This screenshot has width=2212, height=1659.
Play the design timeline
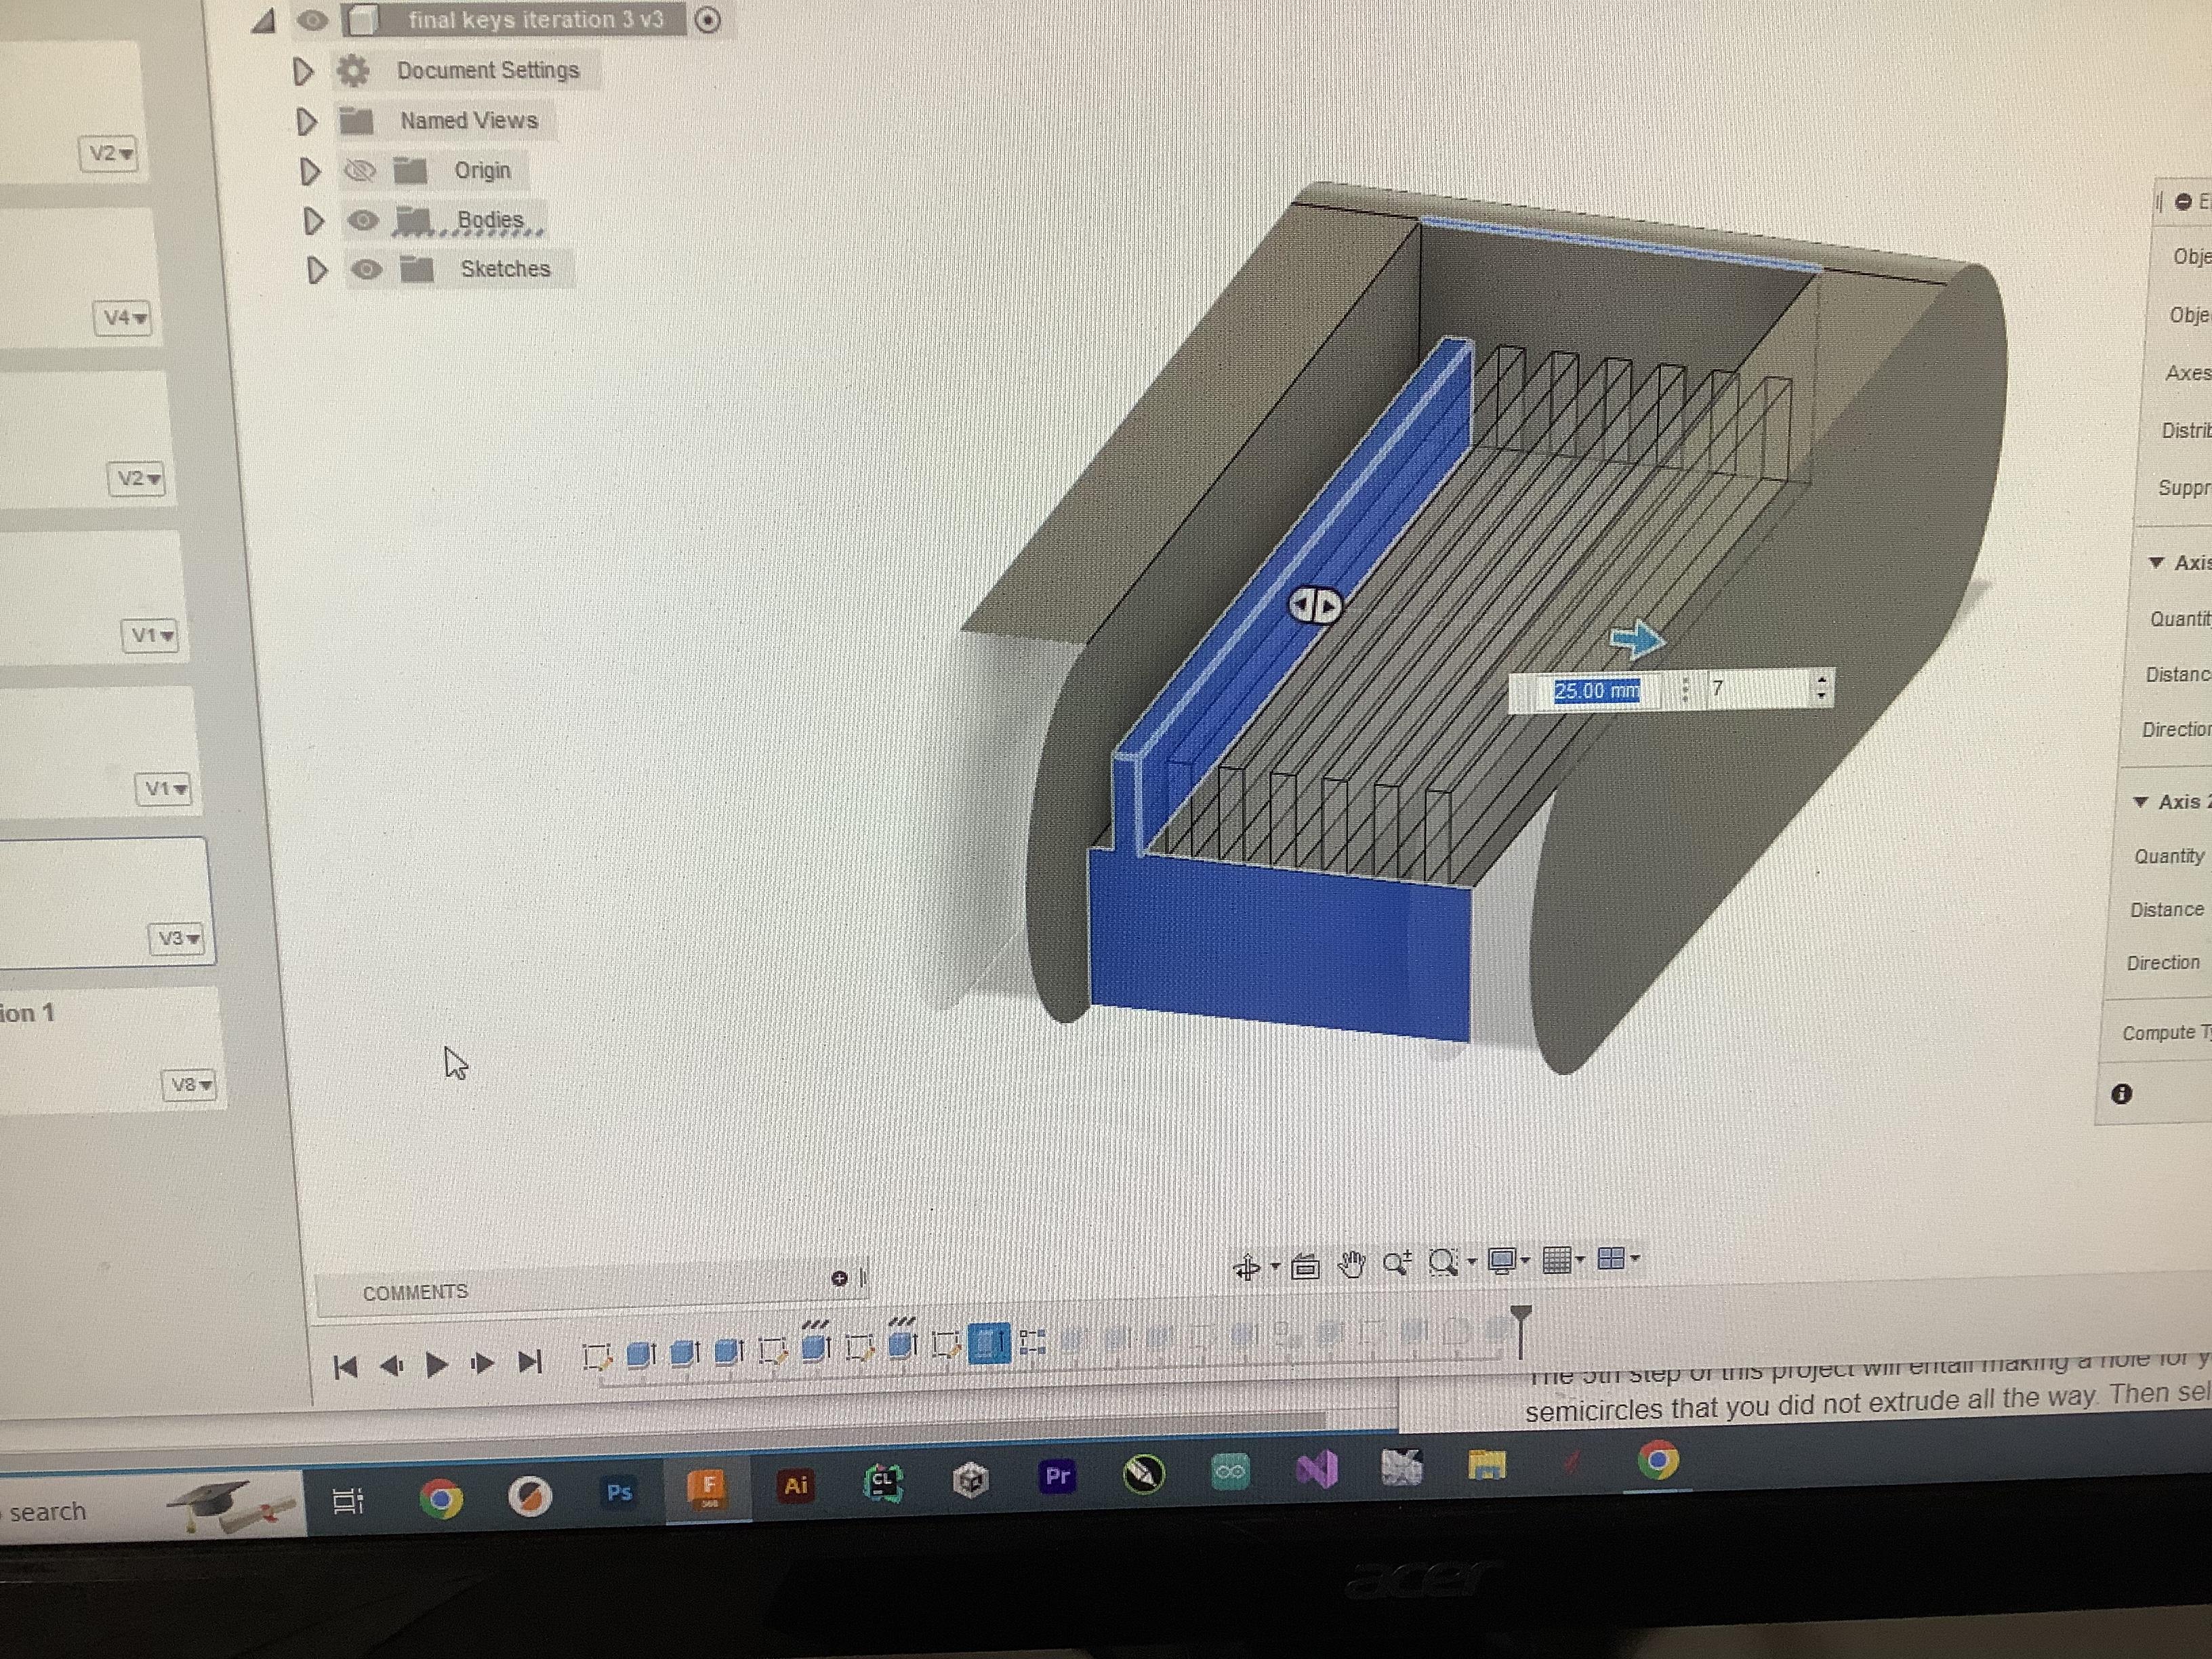pos(437,1364)
